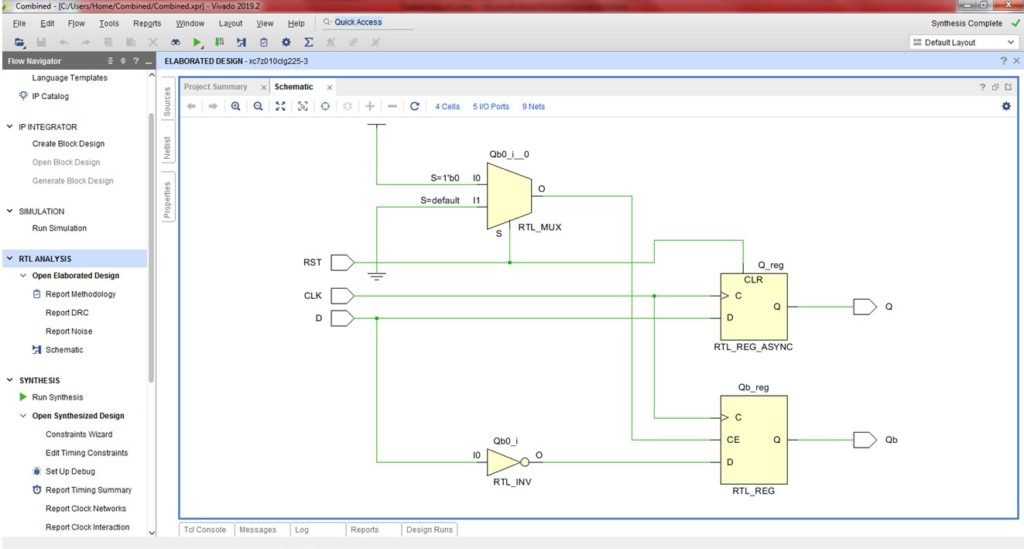Click Auto-fit Selection circle icon
Screen dimensions: 1024x549
click(x=325, y=106)
